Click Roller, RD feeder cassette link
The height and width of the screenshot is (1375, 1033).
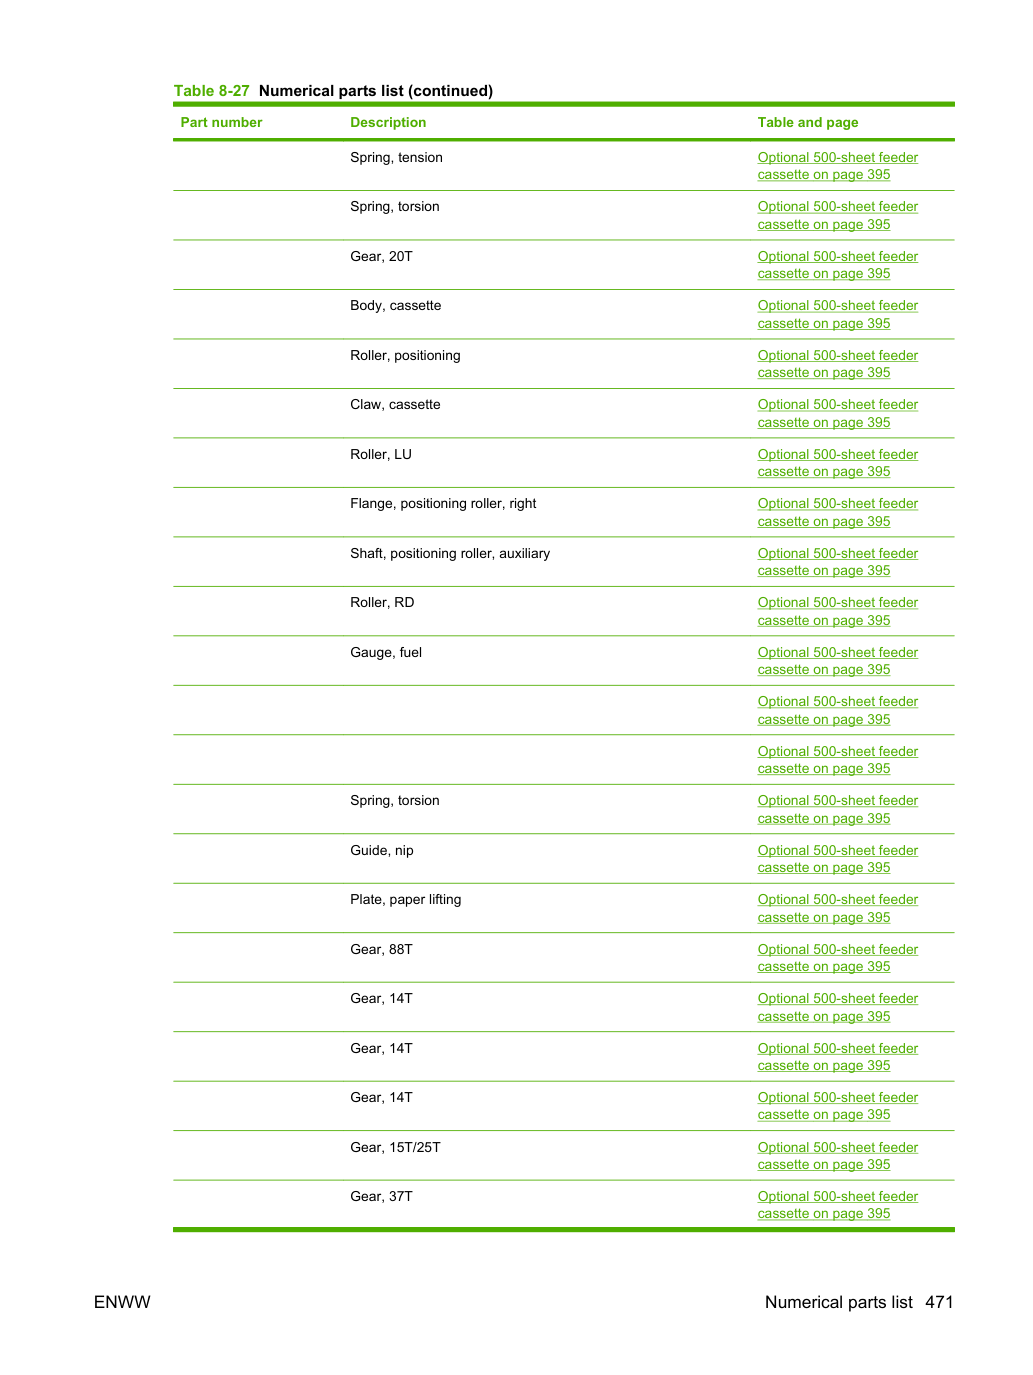tap(837, 612)
